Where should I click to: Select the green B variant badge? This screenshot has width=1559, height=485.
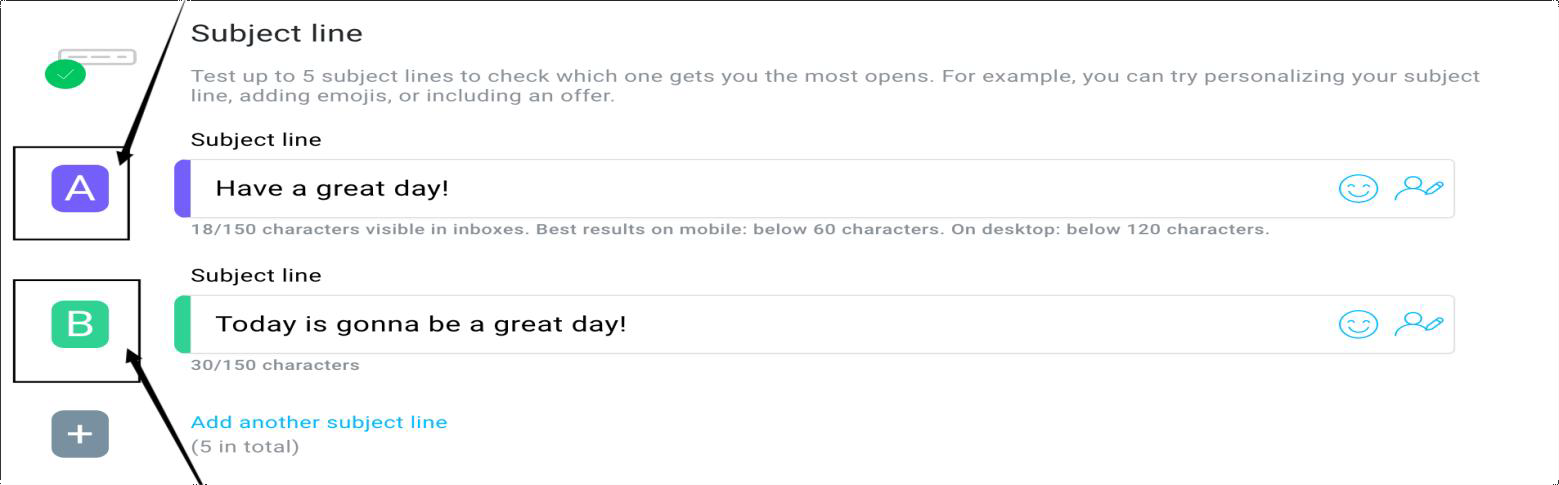pyautogui.click(x=80, y=324)
